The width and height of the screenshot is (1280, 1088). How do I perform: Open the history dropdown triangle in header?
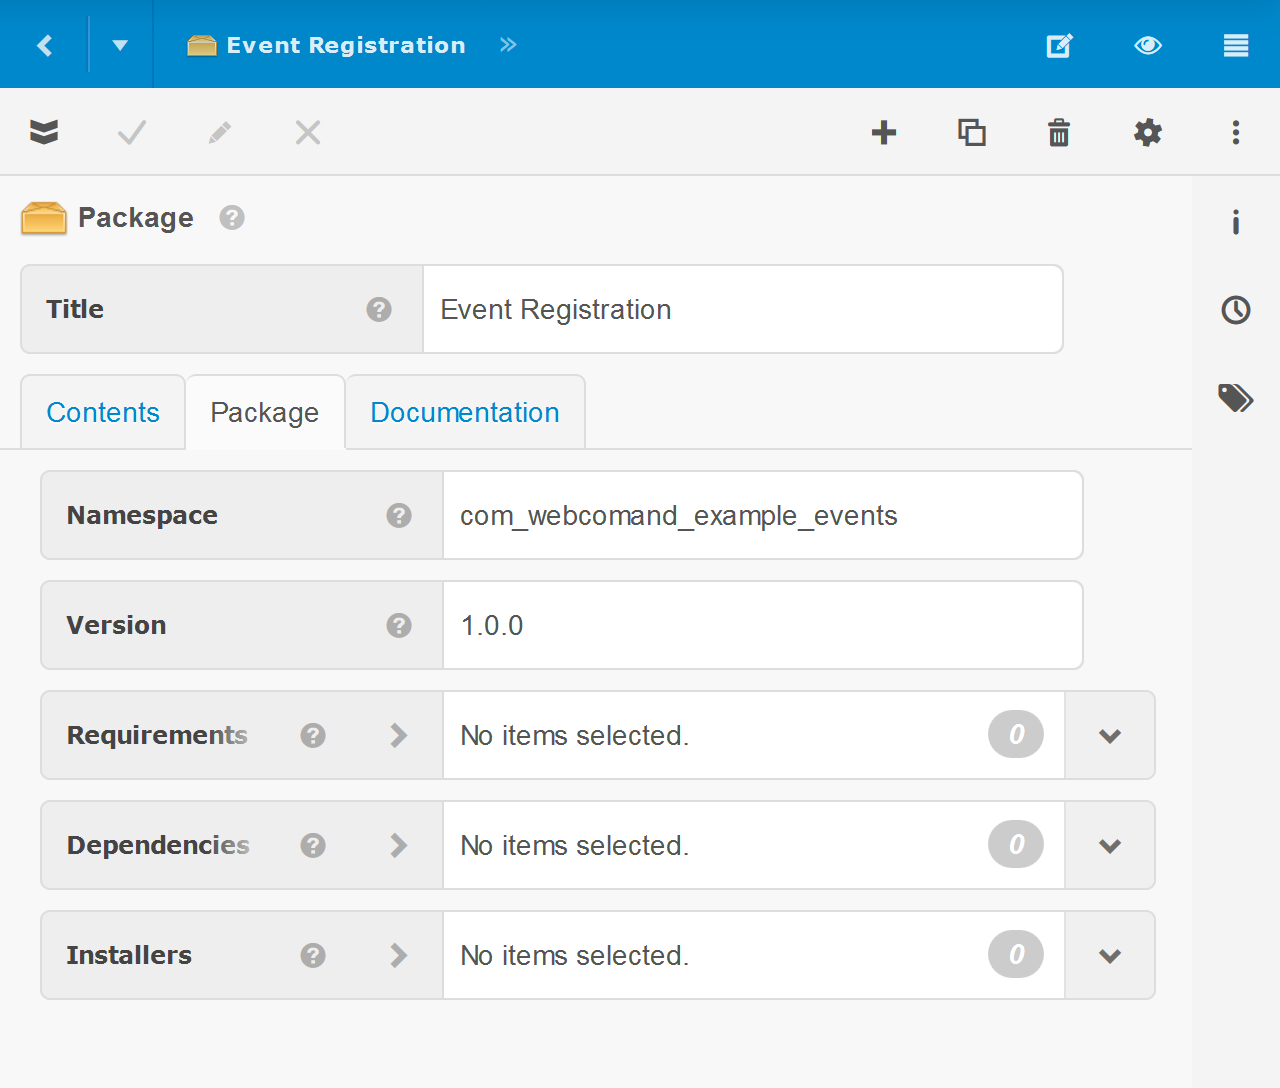coord(120,45)
